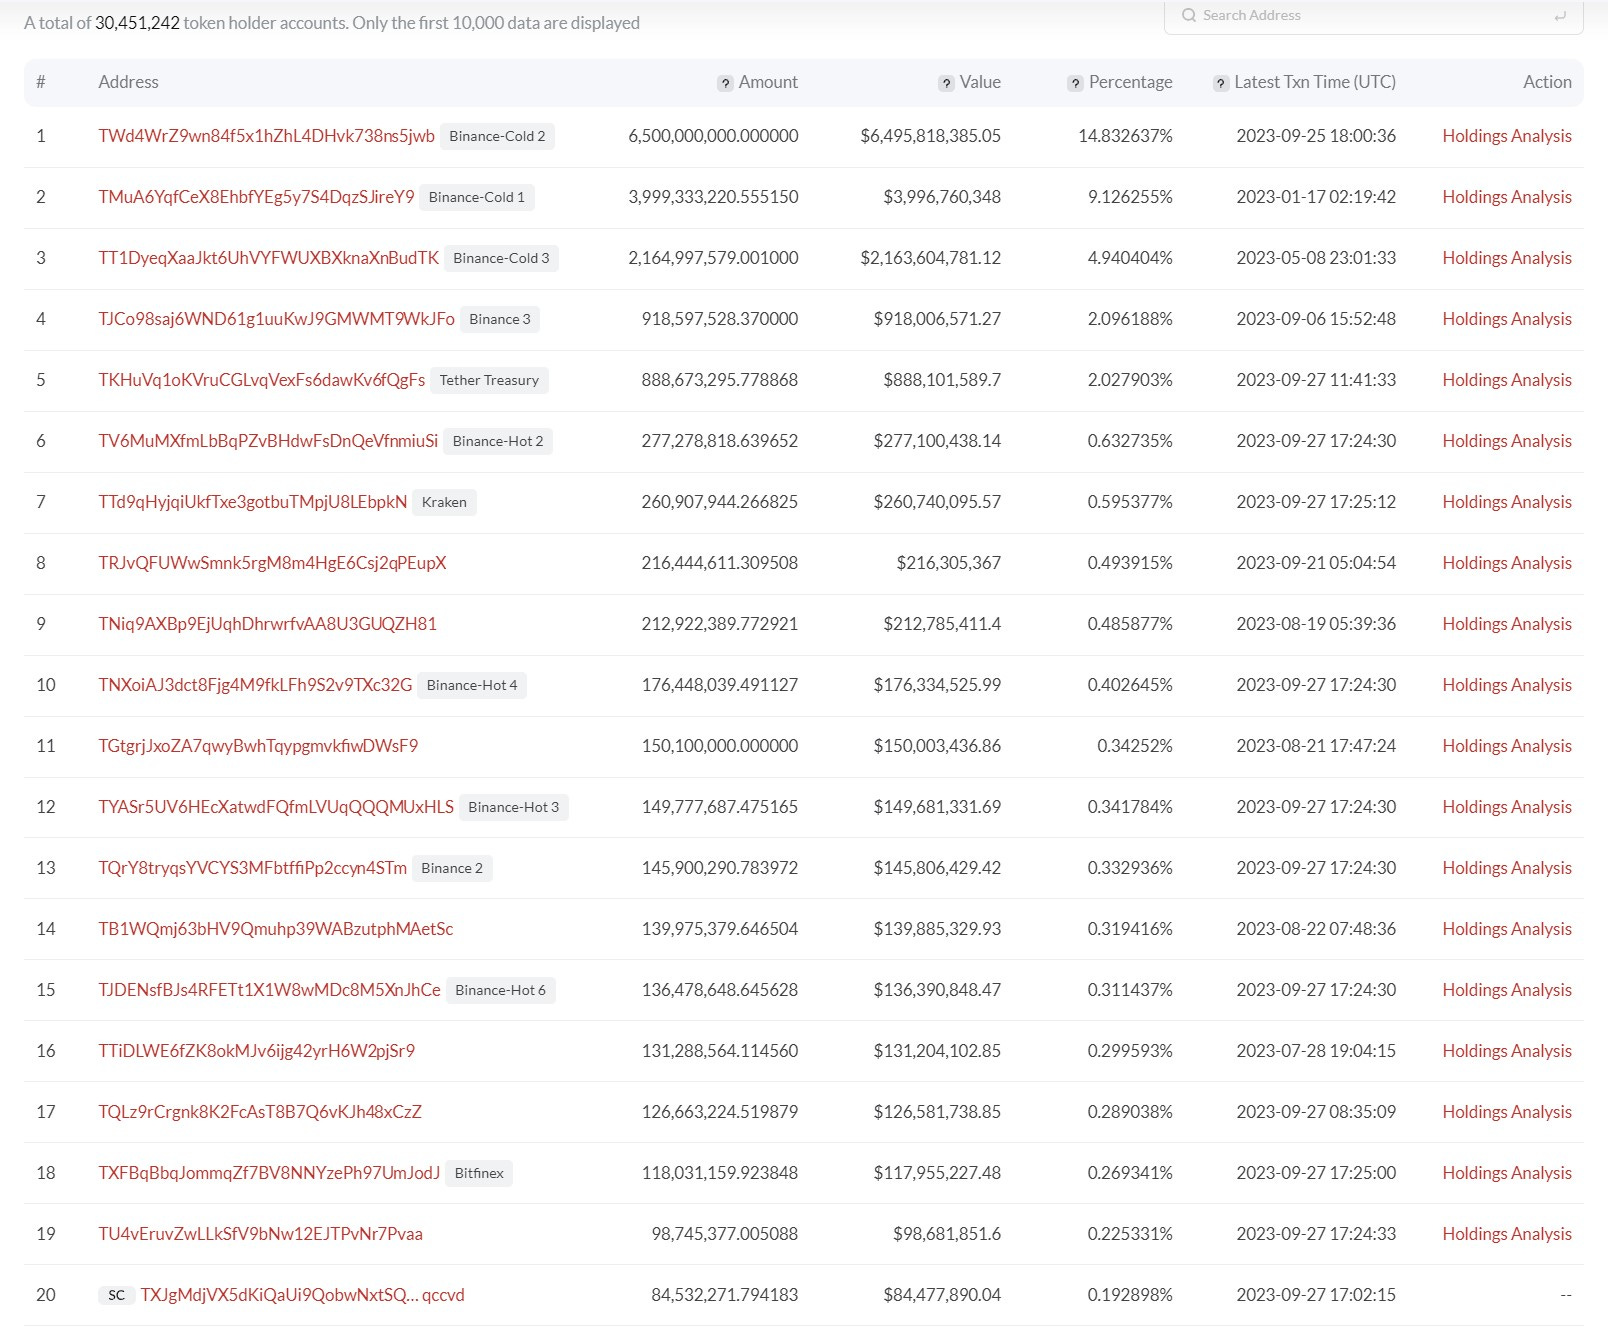
Task: Click the search magnifier icon
Action: [x=1188, y=15]
